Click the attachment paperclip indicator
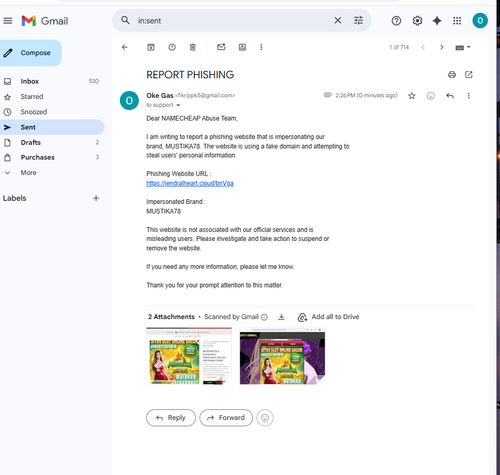Viewport: 500px width, 475px height. (328, 95)
